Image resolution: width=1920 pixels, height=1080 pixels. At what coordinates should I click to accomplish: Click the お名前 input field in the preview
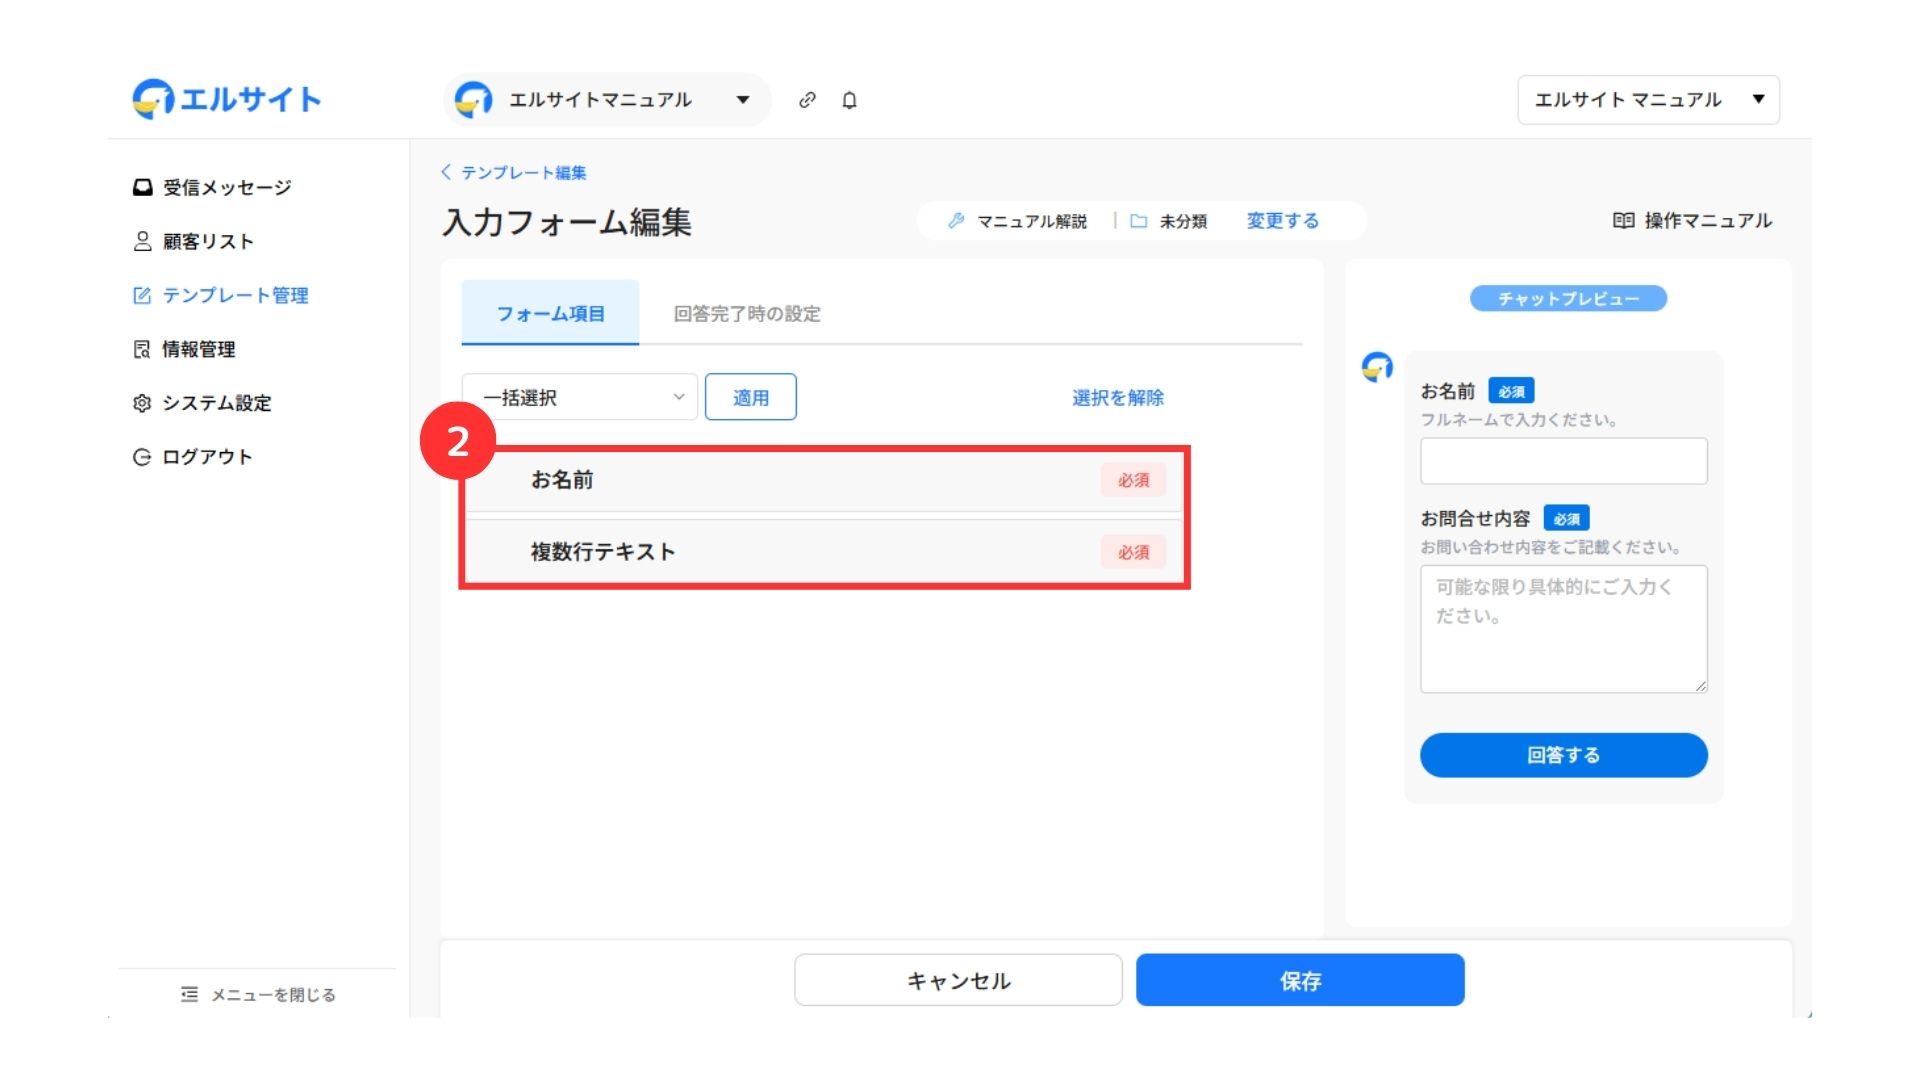click(1563, 462)
